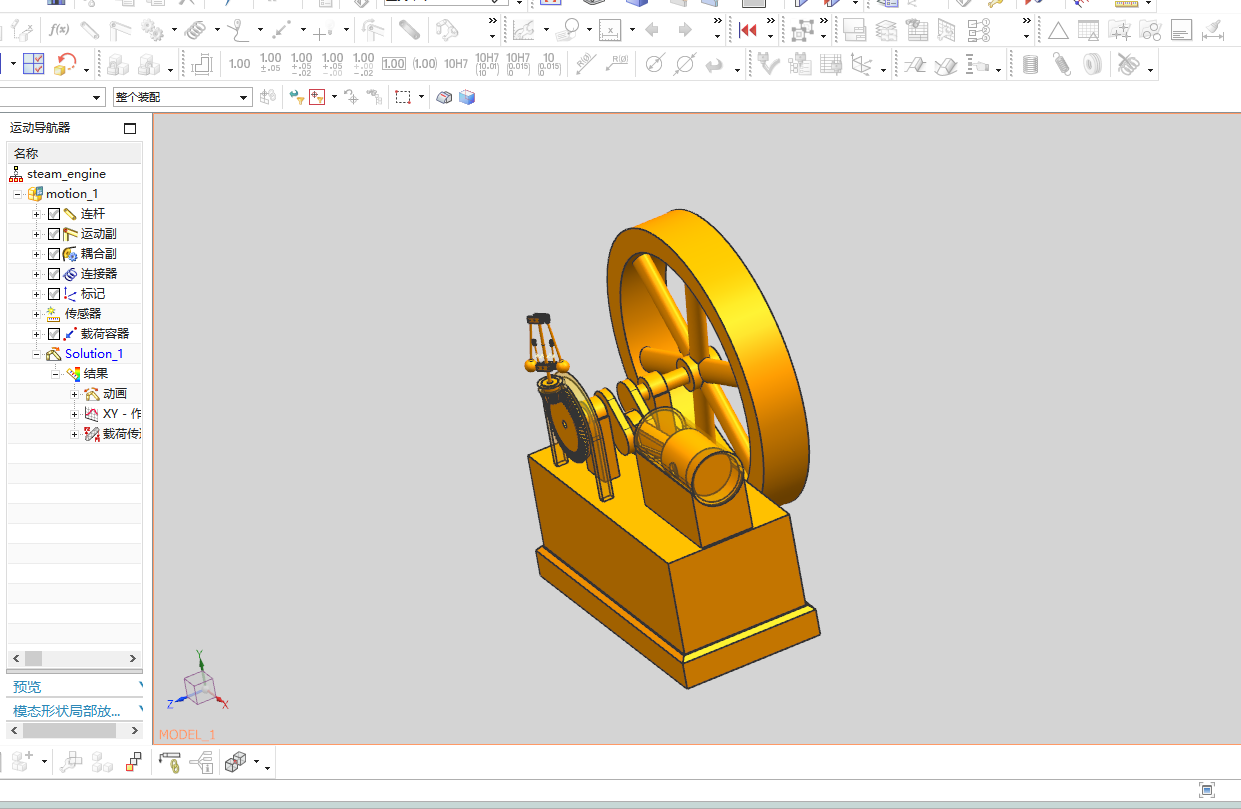
Task: Click the red-boxed snap filter icon
Action: click(318, 97)
